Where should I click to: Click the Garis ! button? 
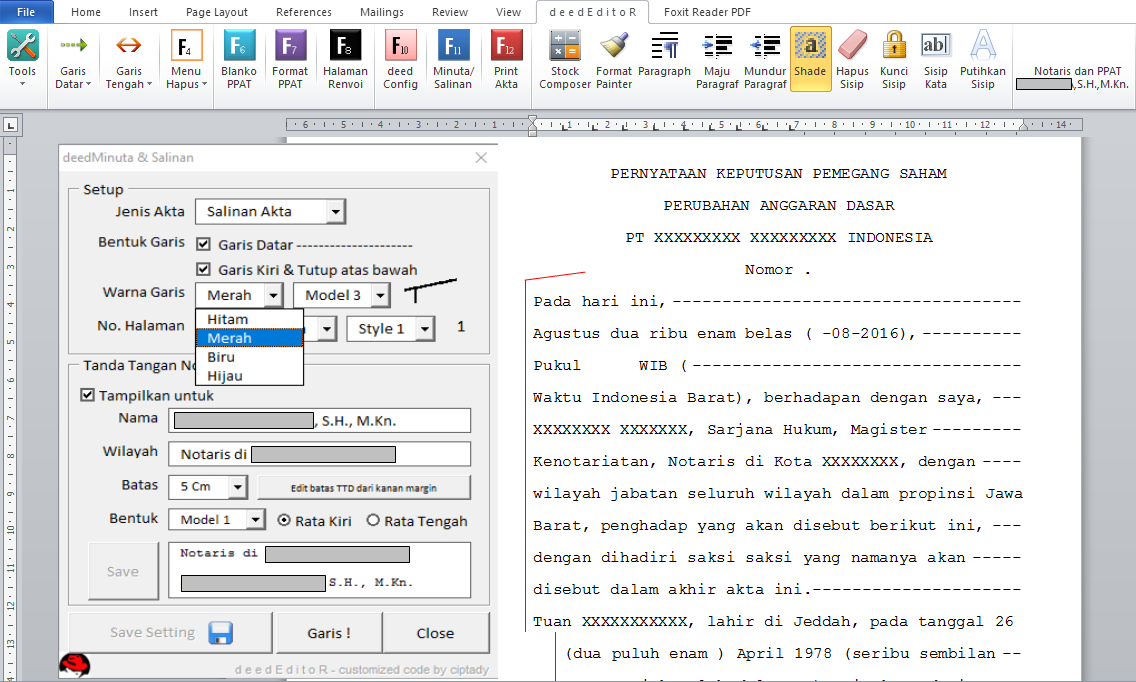[x=328, y=633]
